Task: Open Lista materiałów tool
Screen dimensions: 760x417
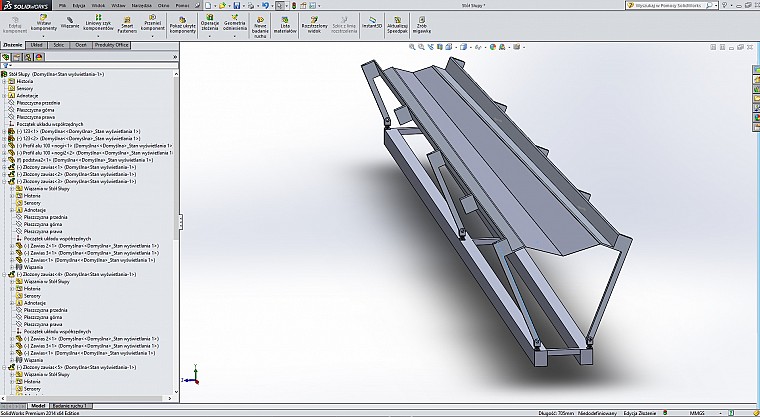Action: [285, 24]
